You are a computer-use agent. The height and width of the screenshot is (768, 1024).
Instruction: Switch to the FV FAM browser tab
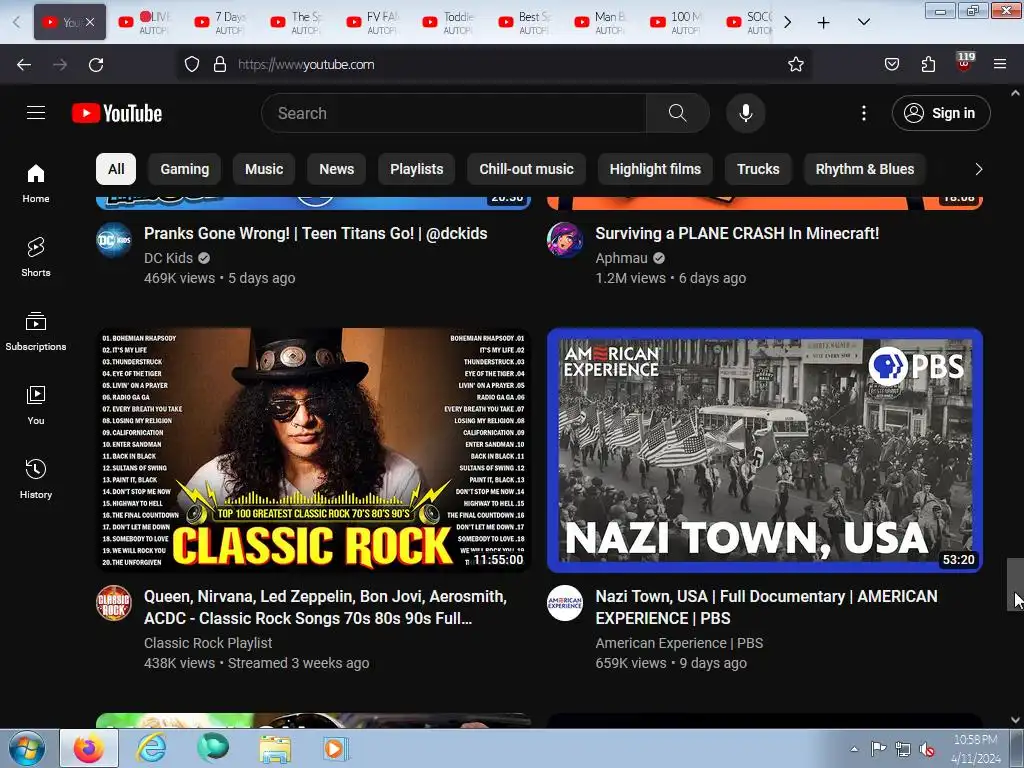tap(374, 23)
